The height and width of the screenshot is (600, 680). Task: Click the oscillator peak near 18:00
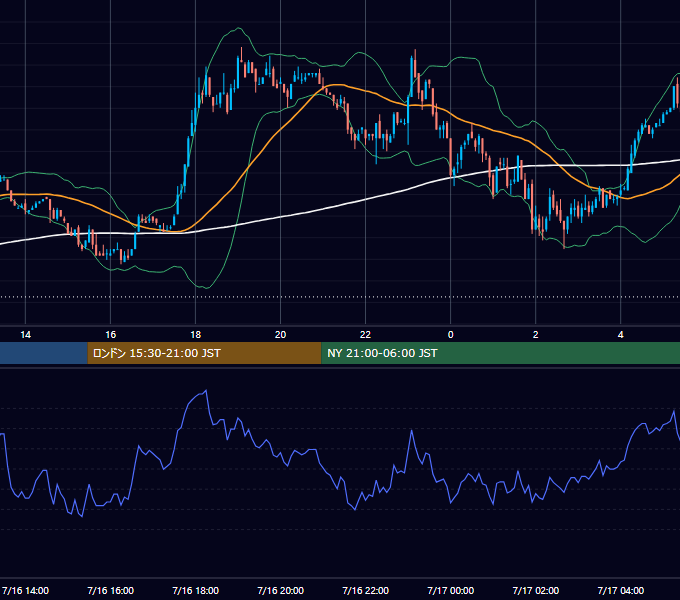click(206, 391)
